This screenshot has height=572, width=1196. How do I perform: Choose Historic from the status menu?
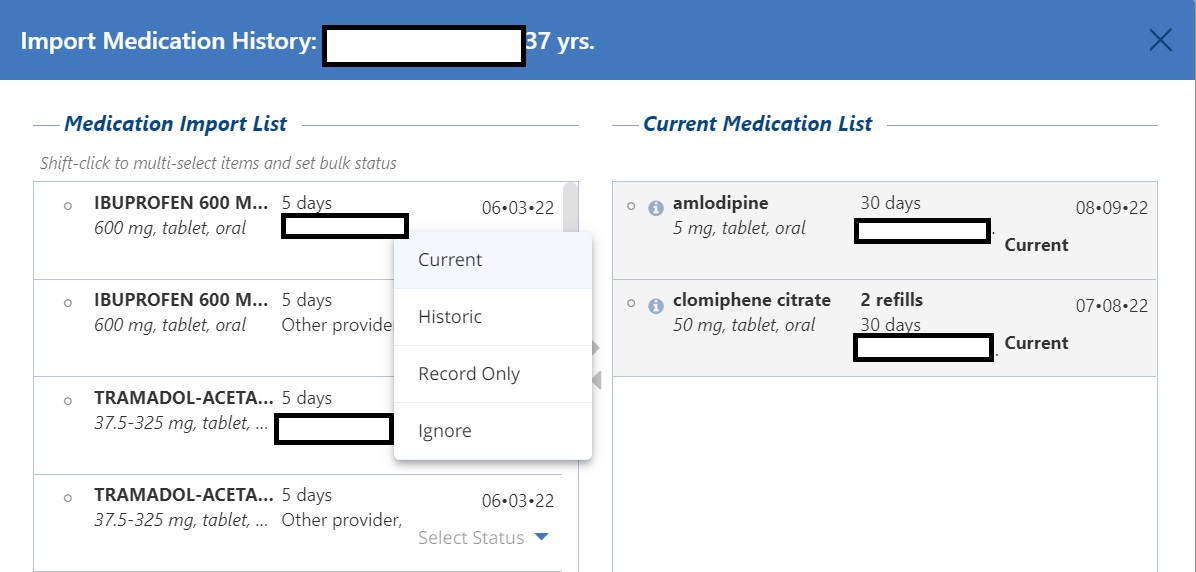(x=450, y=317)
